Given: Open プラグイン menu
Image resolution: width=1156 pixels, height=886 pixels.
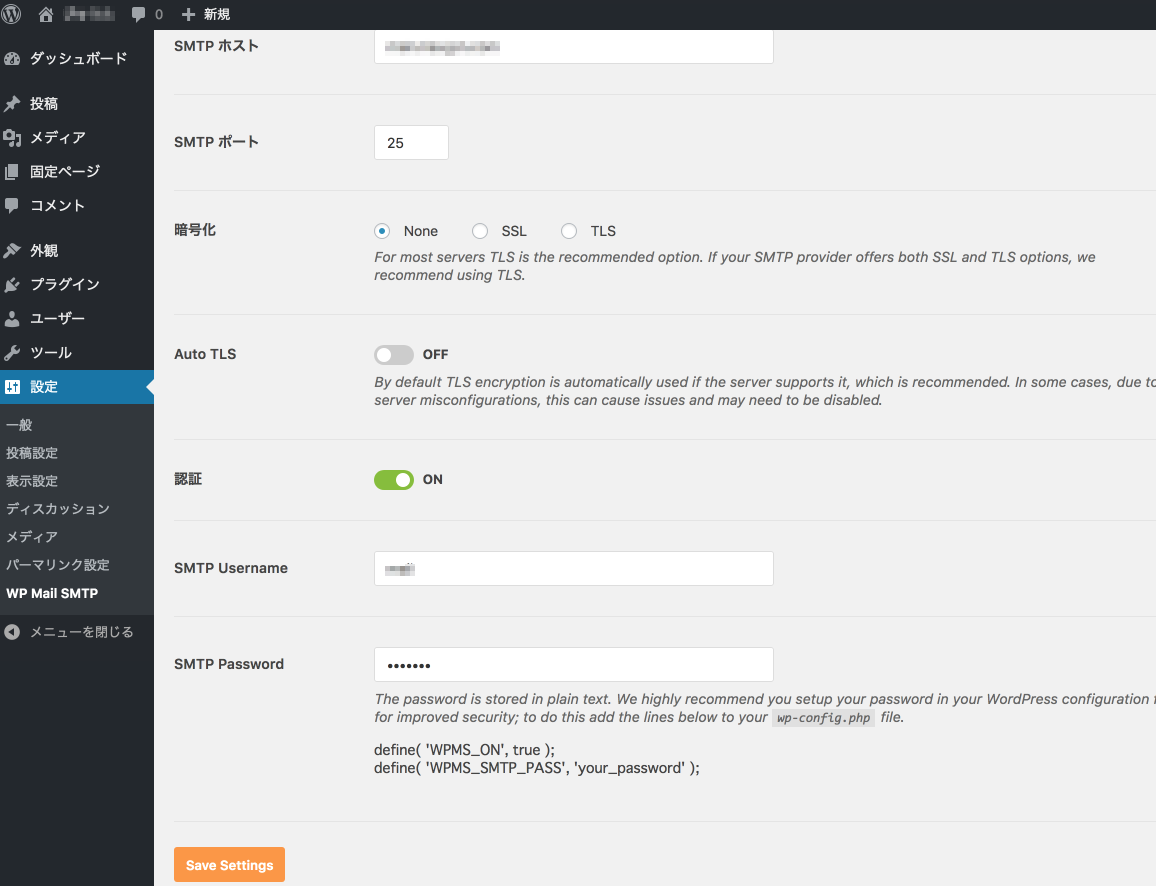Looking at the screenshot, I should [x=77, y=285].
